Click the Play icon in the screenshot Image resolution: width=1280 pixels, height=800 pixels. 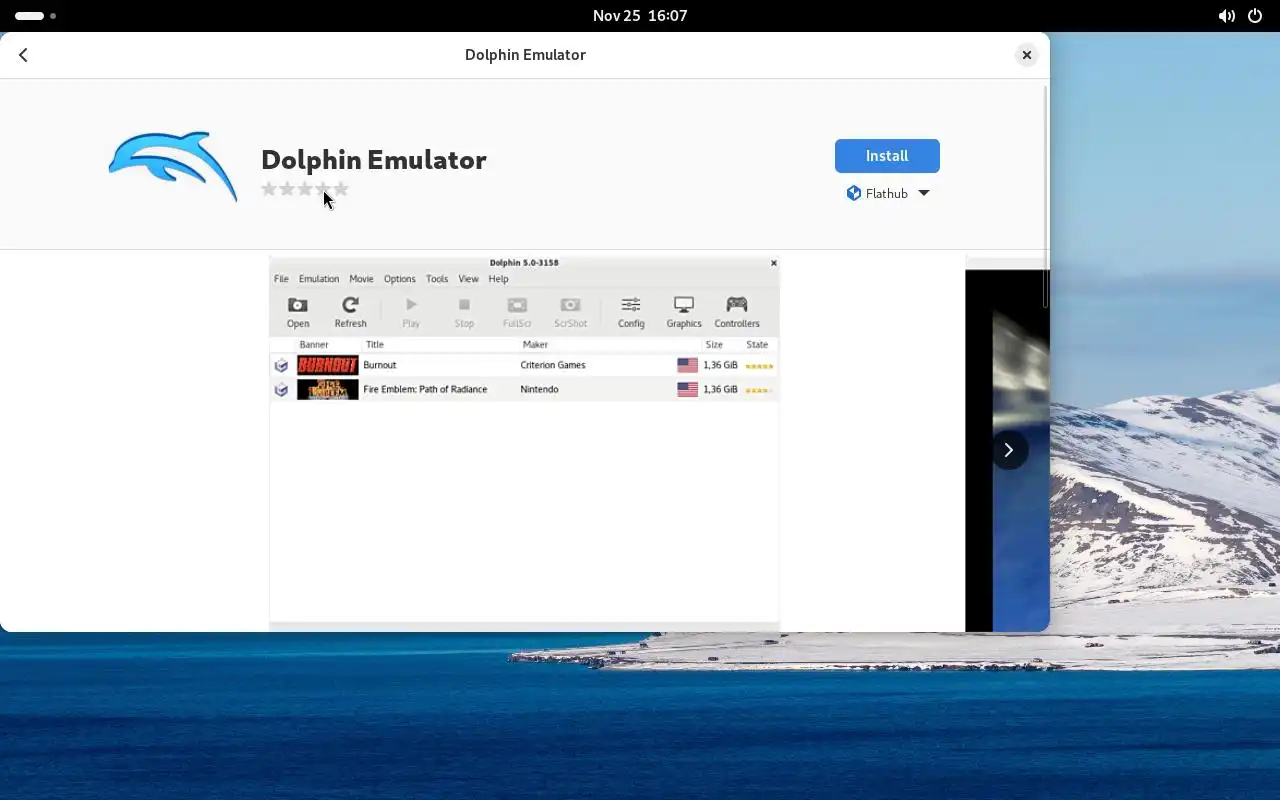pyautogui.click(x=411, y=305)
